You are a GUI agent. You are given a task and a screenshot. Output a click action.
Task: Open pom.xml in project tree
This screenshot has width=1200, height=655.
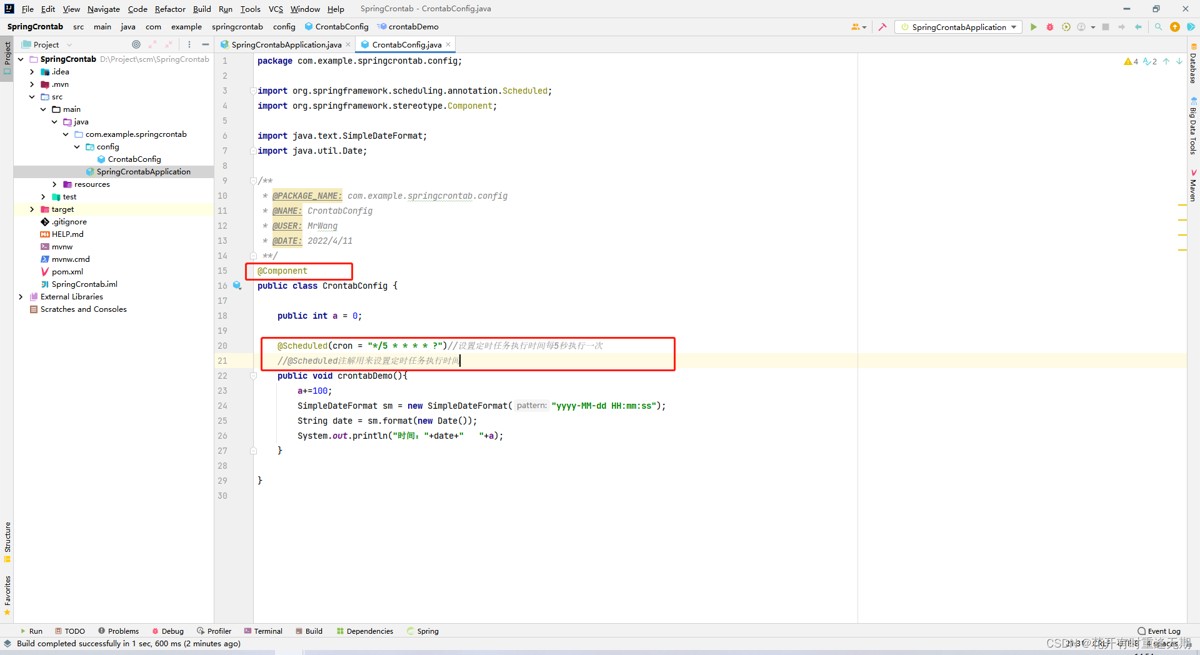67,272
